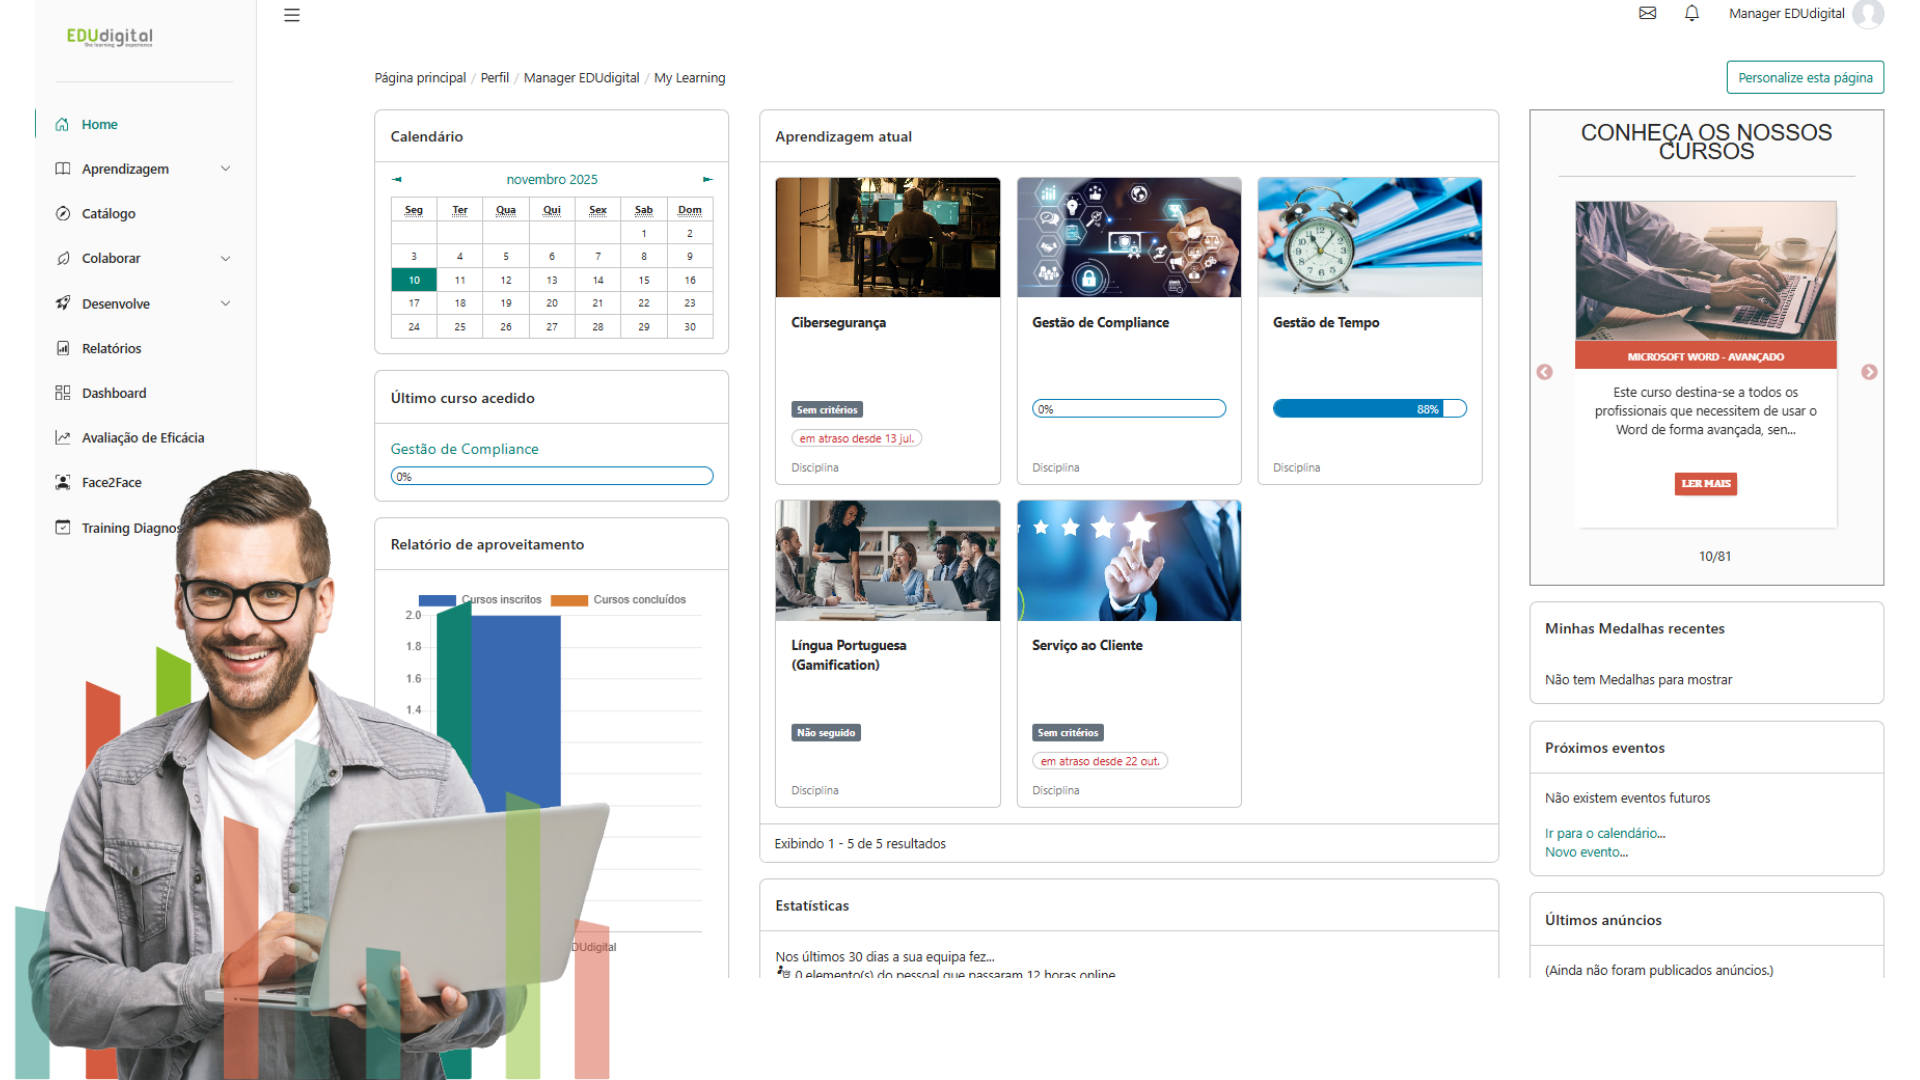The width and height of the screenshot is (1920, 1080).
Task: Open the hamburger menu icon
Action: coord(292,15)
